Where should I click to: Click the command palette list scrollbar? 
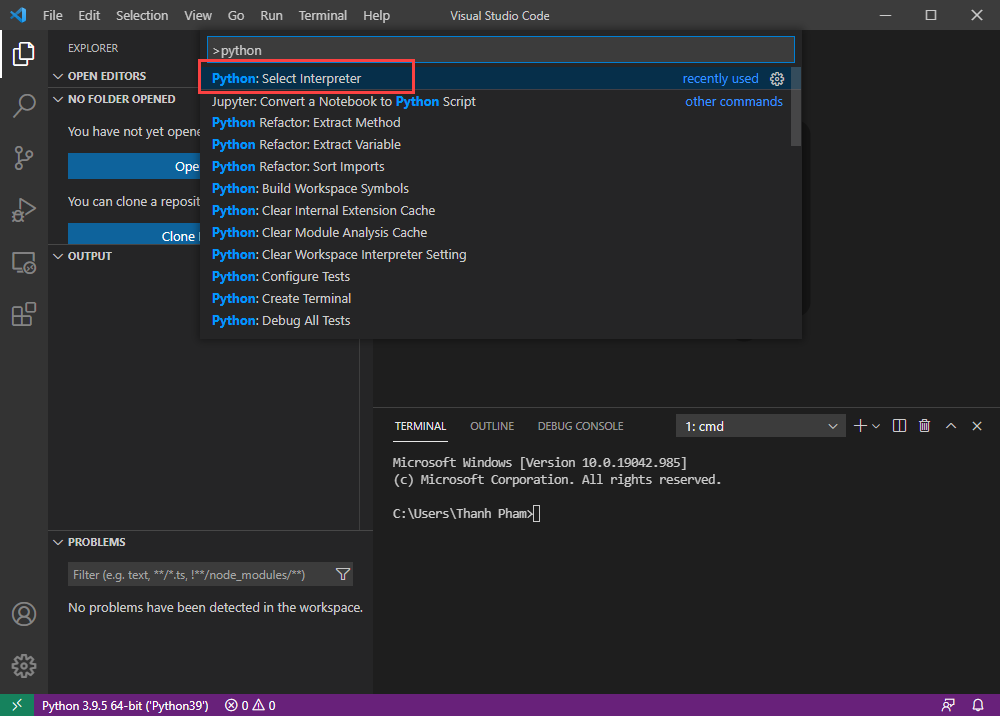(795, 106)
